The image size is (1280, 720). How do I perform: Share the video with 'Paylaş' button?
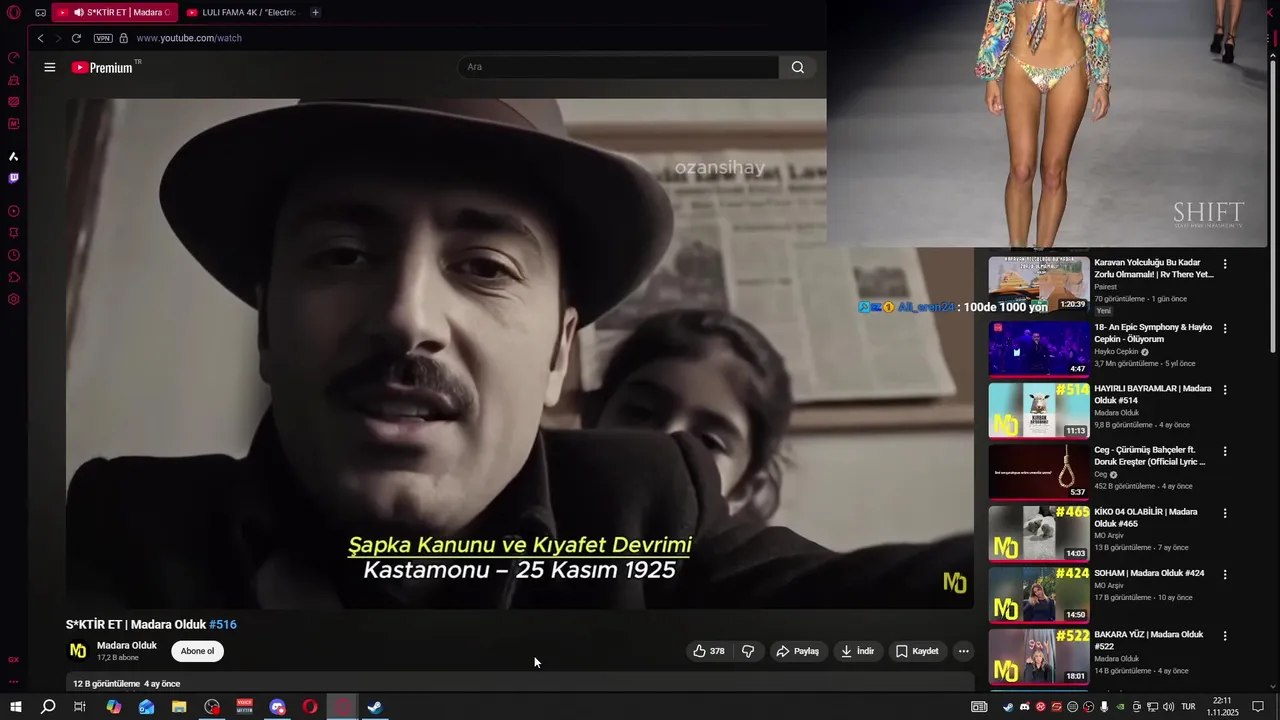click(798, 651)
